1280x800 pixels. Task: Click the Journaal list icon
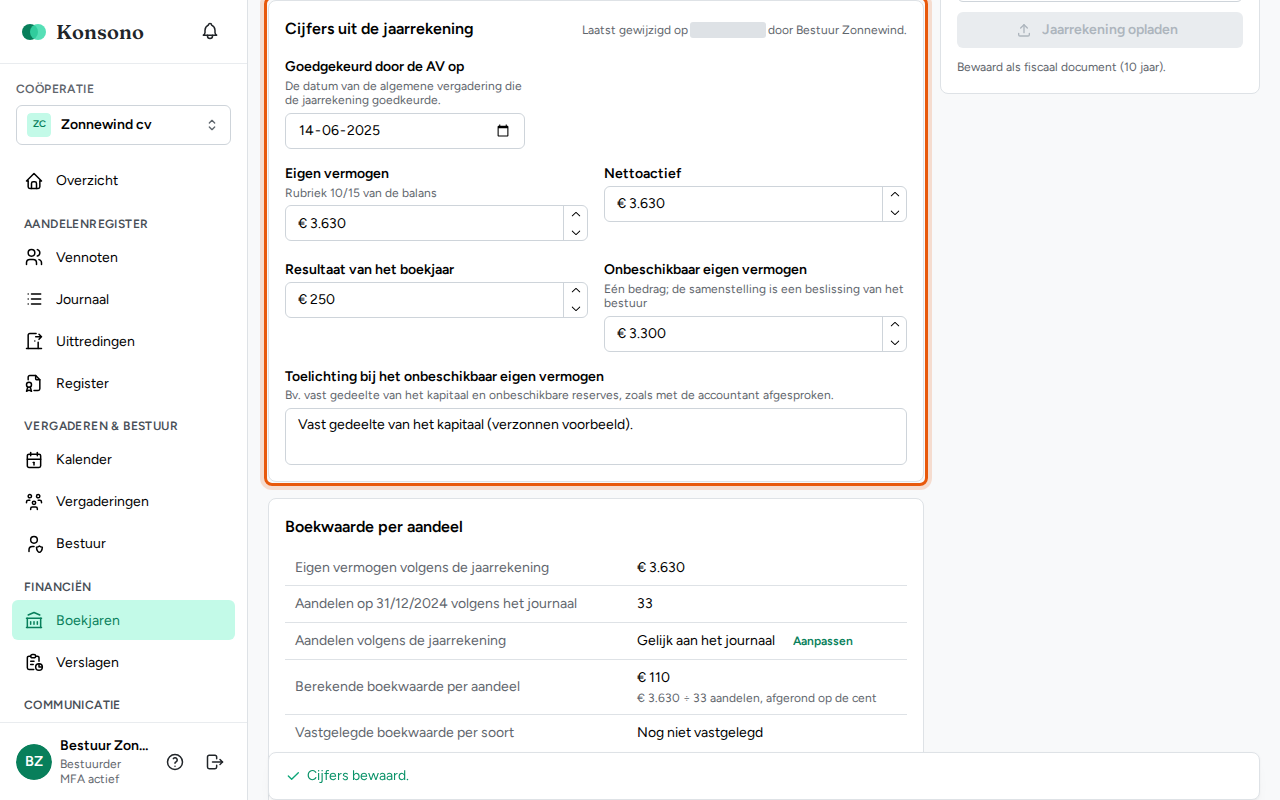coord(34,300)
